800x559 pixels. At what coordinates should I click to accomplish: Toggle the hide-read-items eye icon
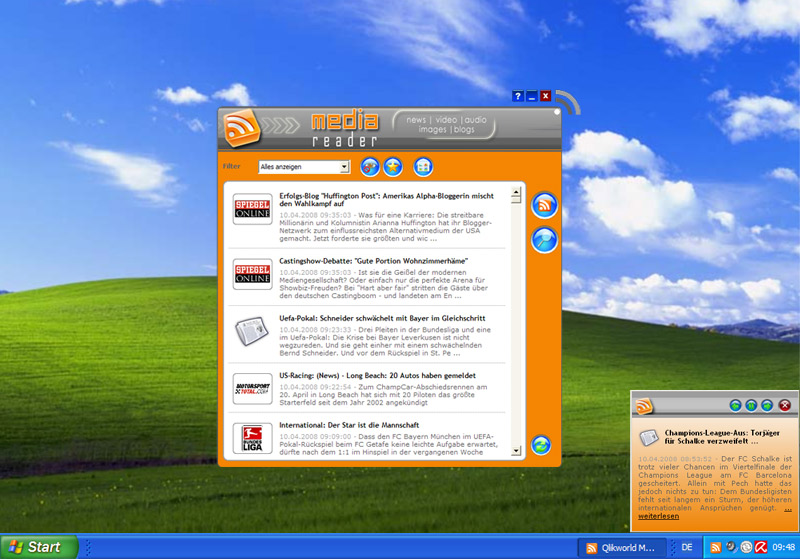[370, 167]
